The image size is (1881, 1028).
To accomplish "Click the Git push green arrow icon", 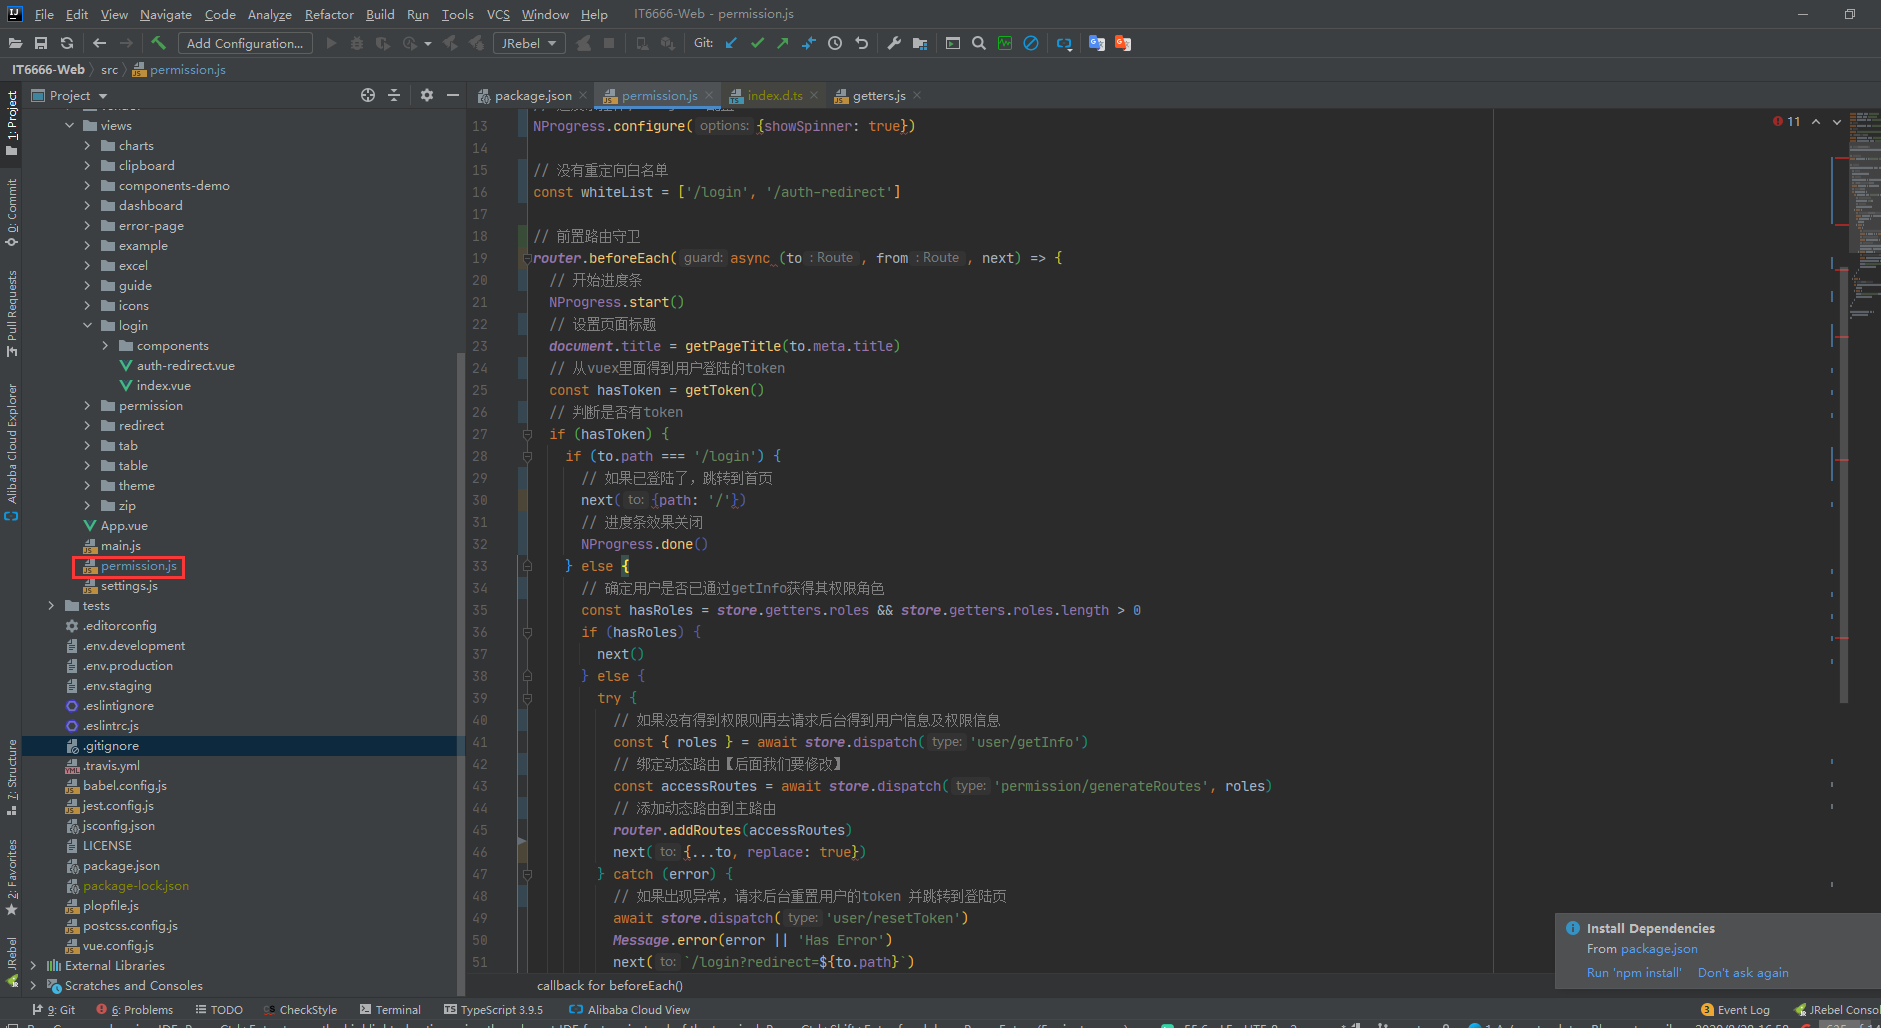I will point(783,43).
